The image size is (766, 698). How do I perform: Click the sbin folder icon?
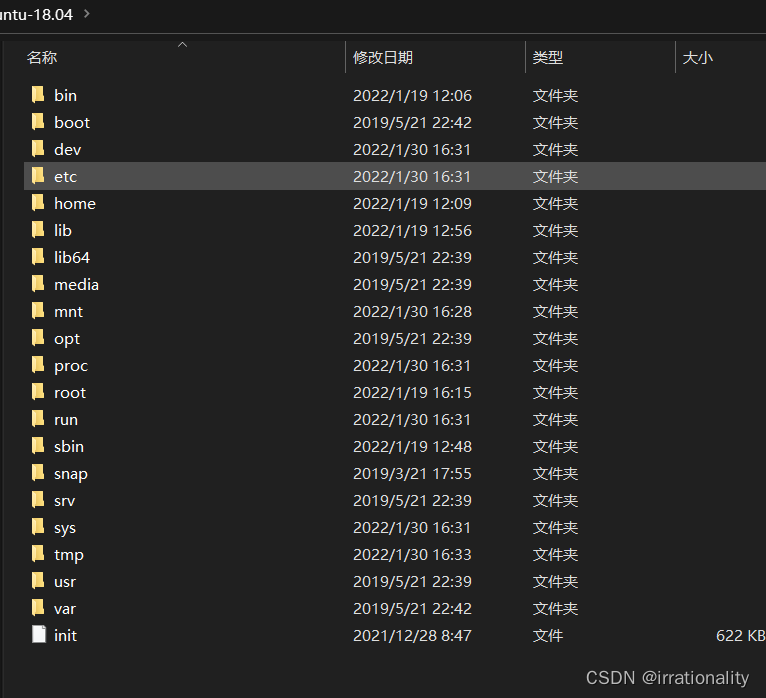[x=38, y=446]
